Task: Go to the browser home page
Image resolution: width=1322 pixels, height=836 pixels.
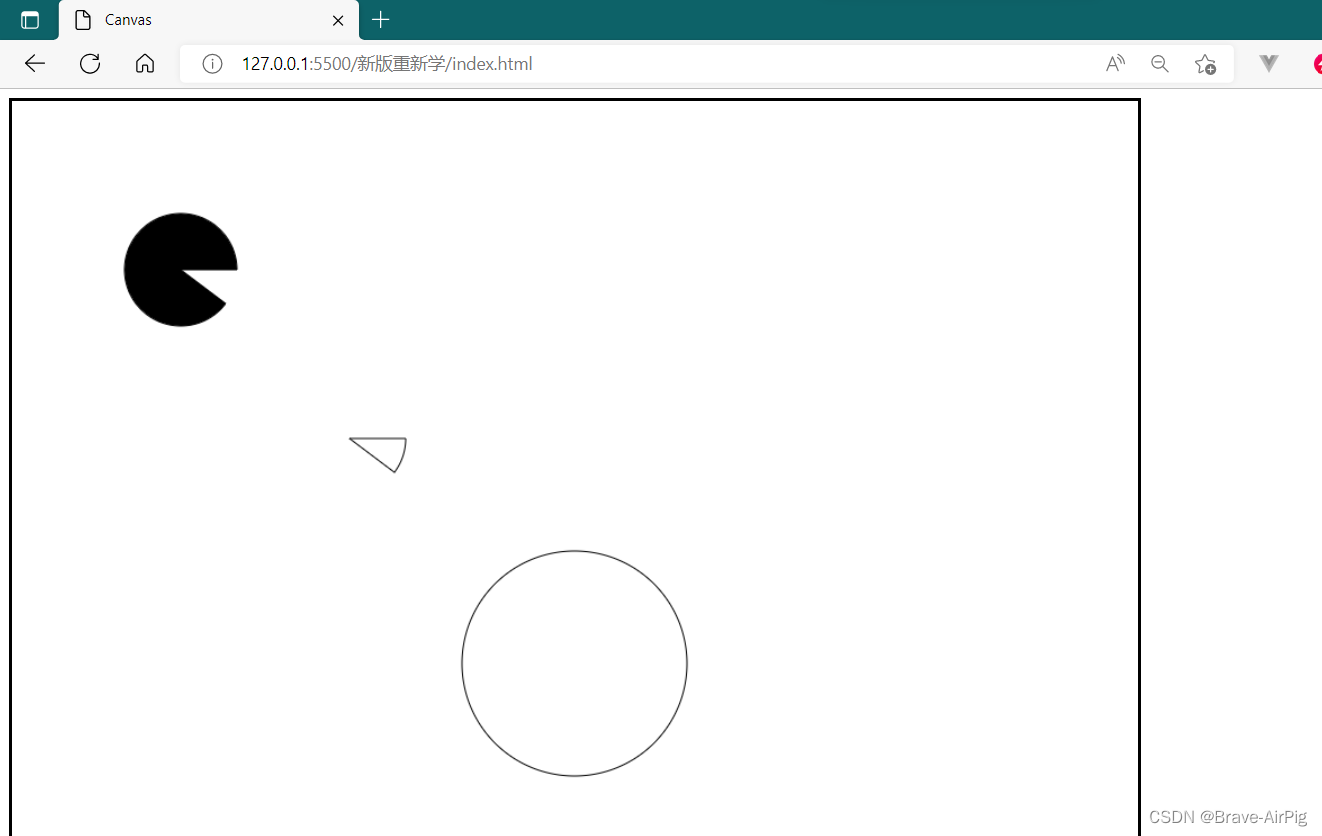Action: coord(145,64)
